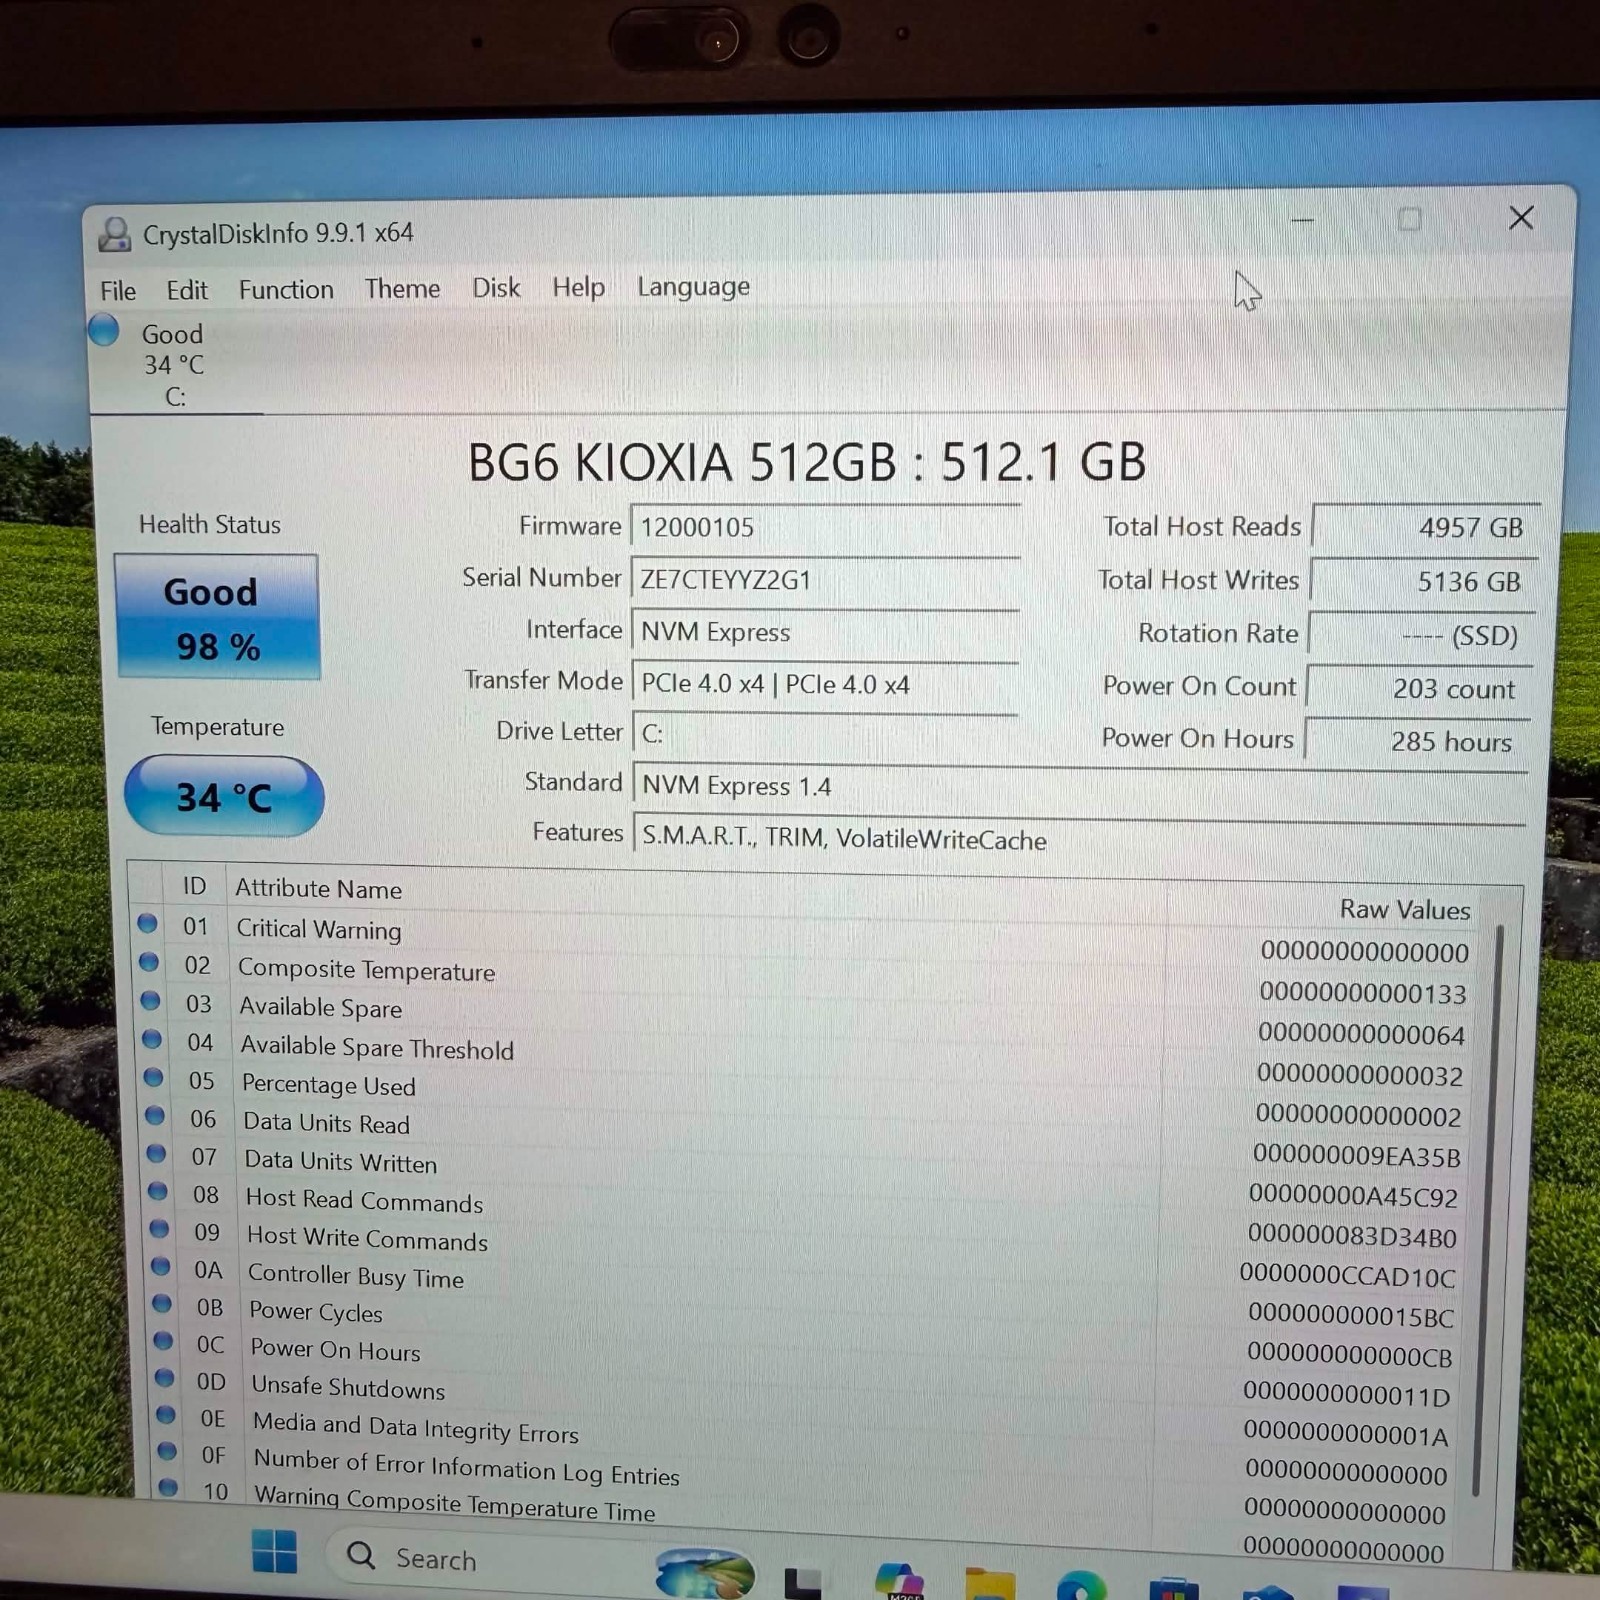Open Task View from the taskbar
1600x1600 pixels.
[x=803, y=1583]
